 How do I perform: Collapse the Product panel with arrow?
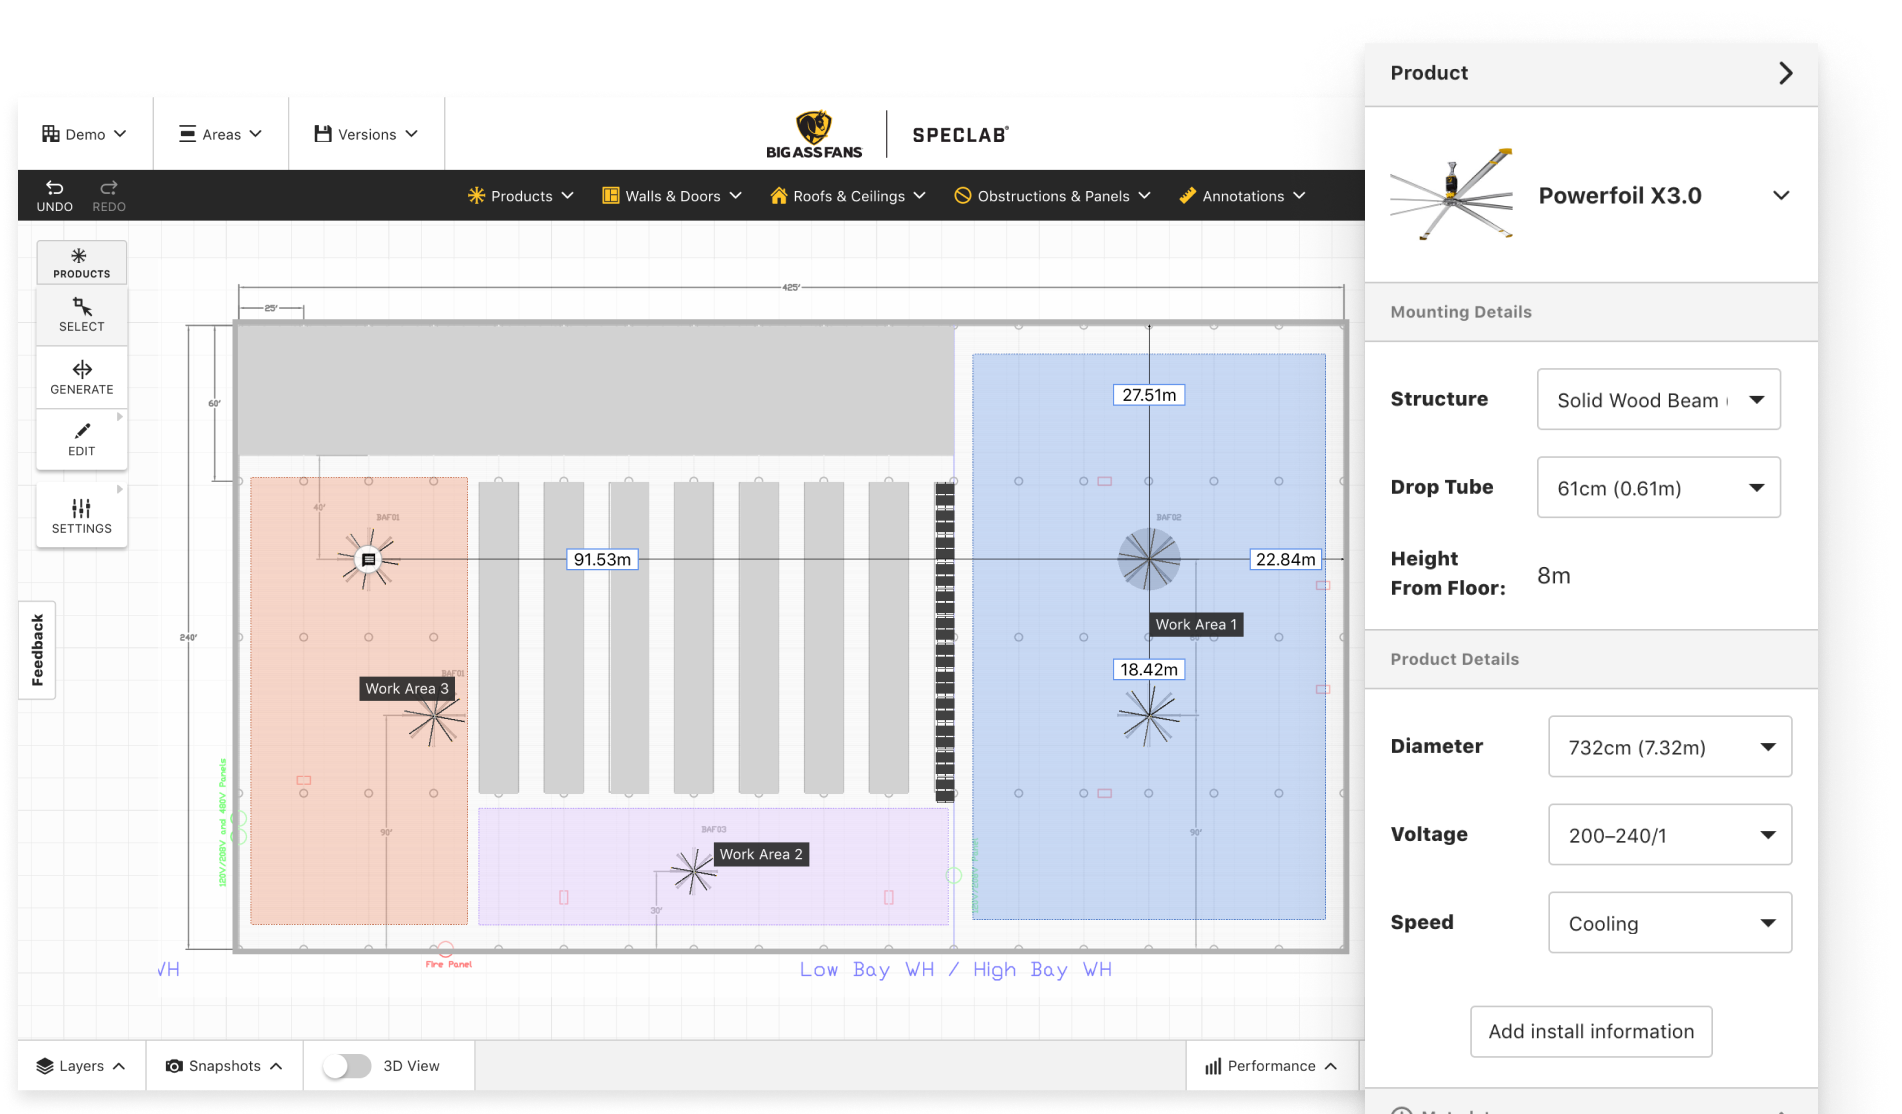click(1786, 73)
